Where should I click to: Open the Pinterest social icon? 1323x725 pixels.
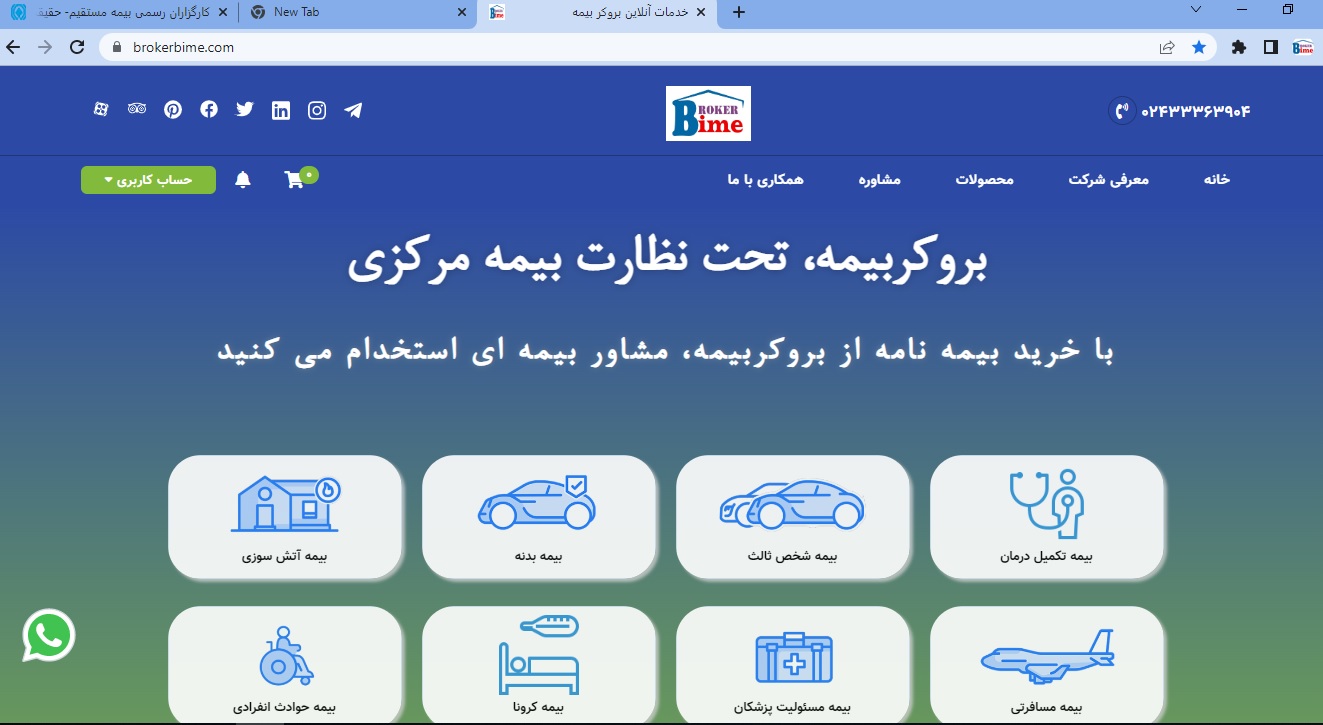(x=173, y=109)
